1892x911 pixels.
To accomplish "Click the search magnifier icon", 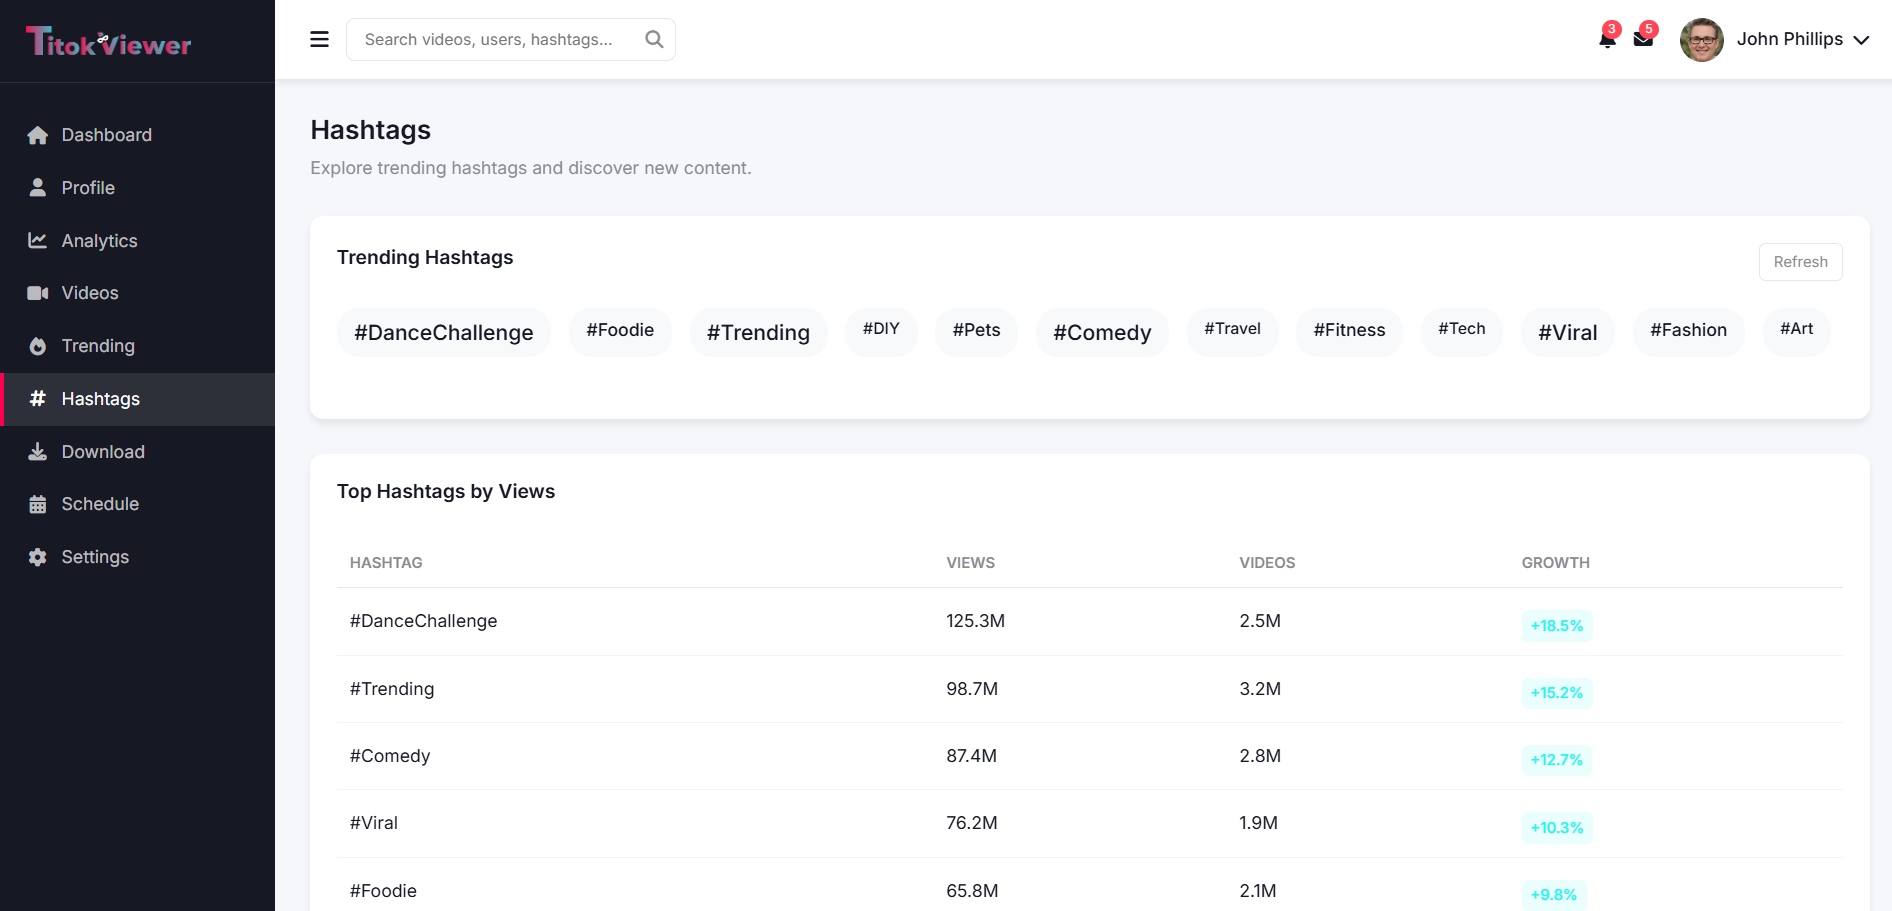I will [654, 39].
